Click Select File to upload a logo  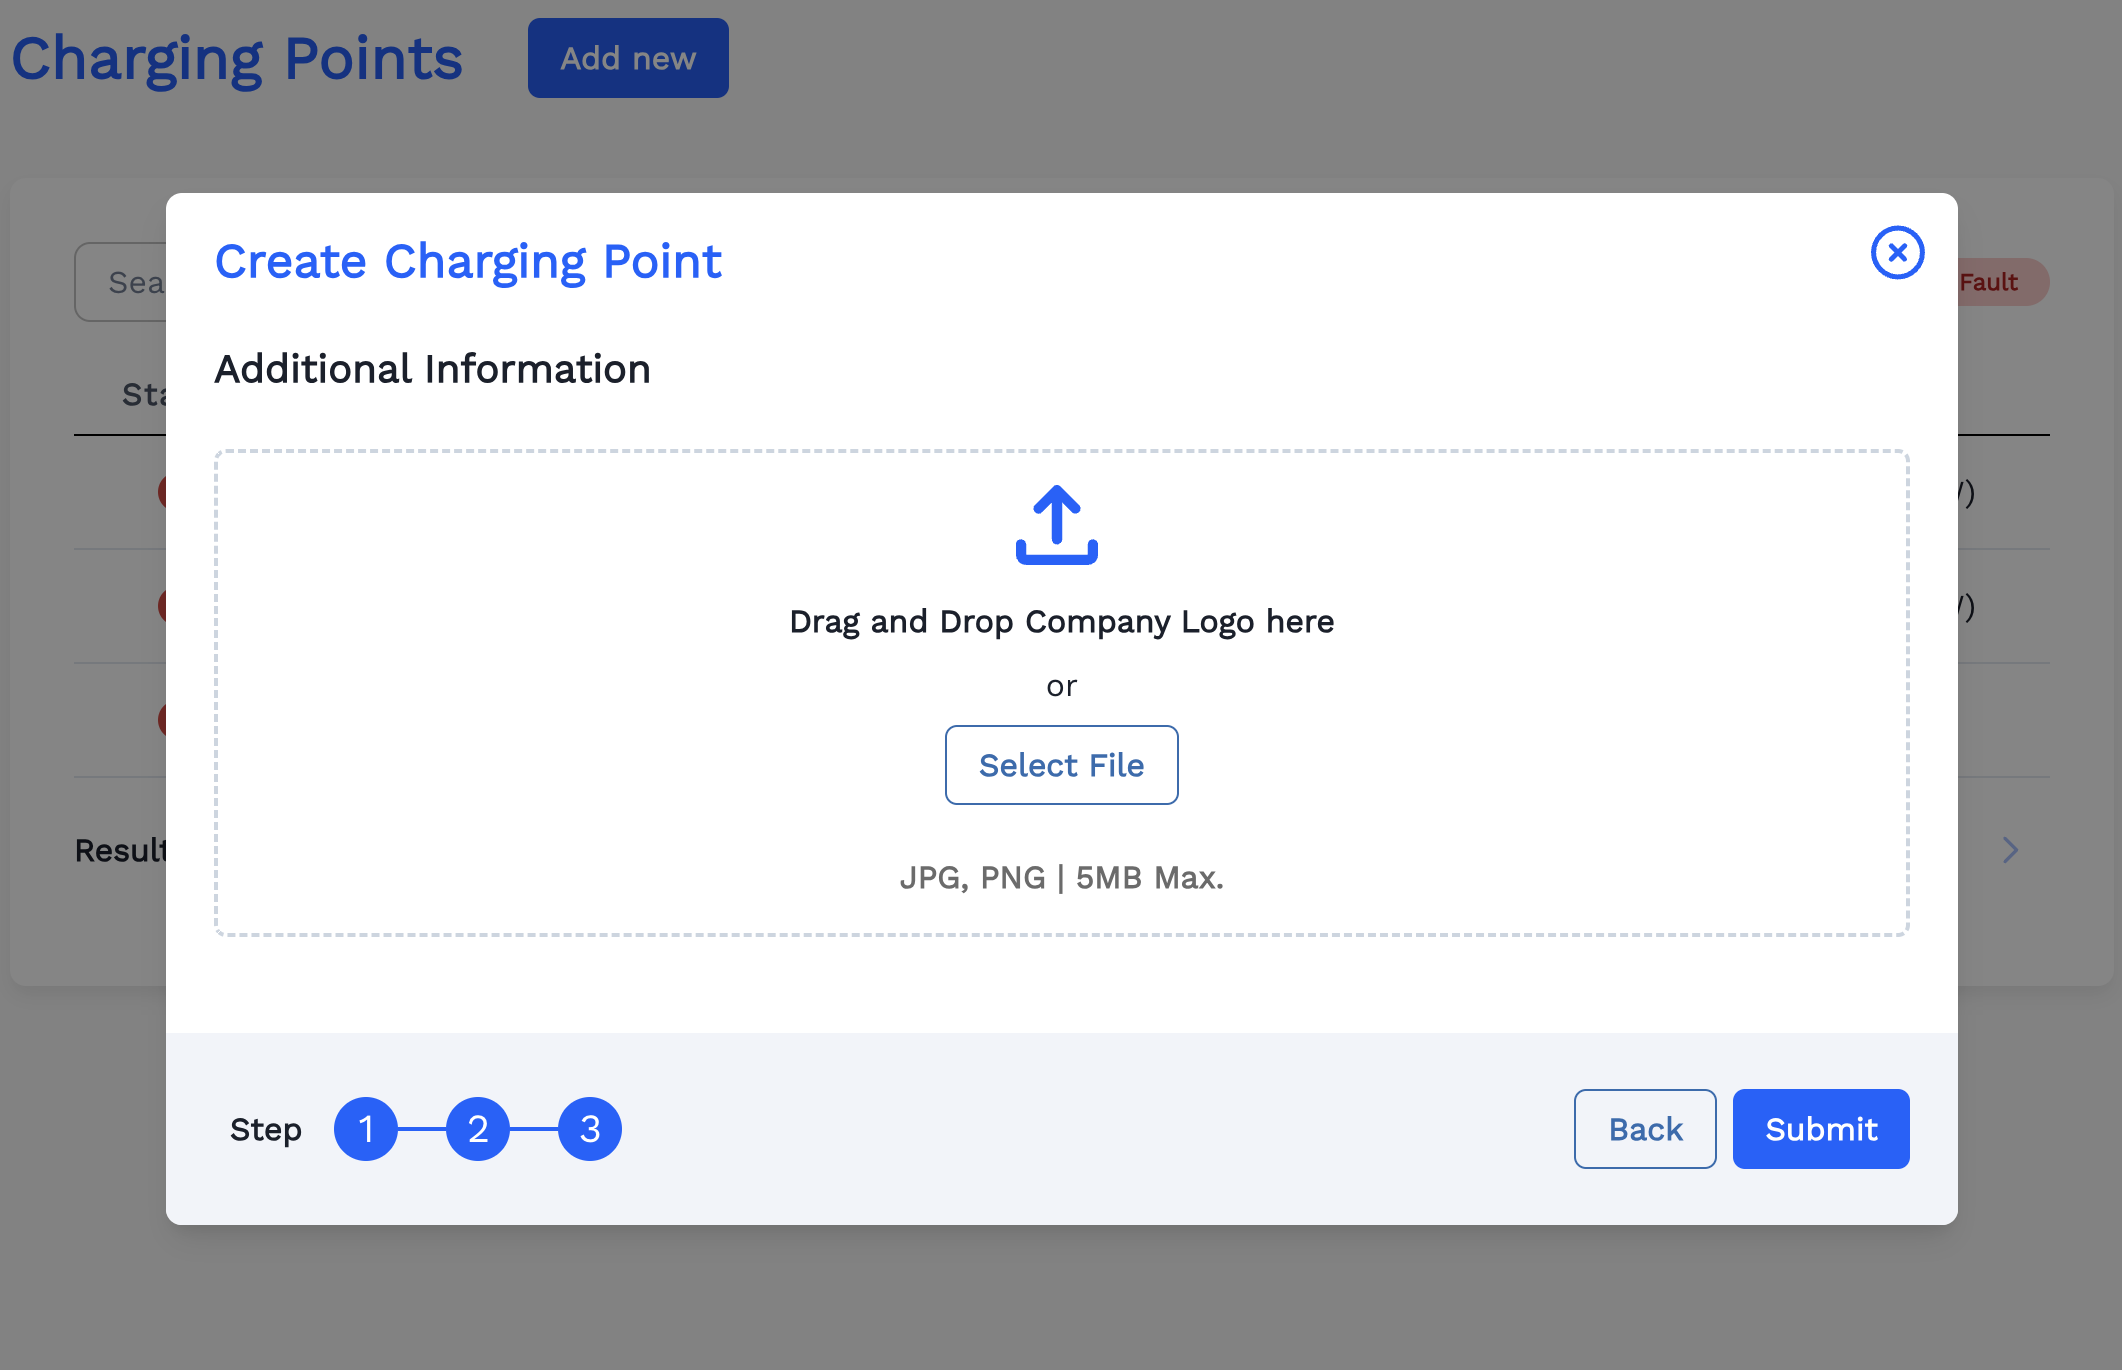[1061, 764]
